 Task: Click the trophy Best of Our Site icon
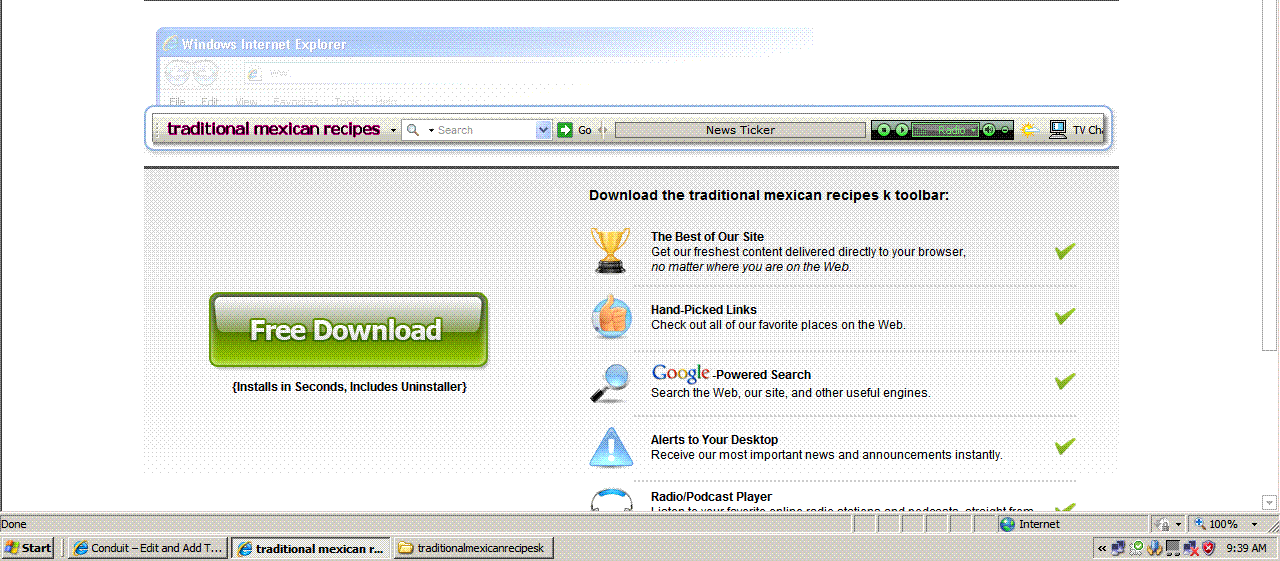point(610,249)
